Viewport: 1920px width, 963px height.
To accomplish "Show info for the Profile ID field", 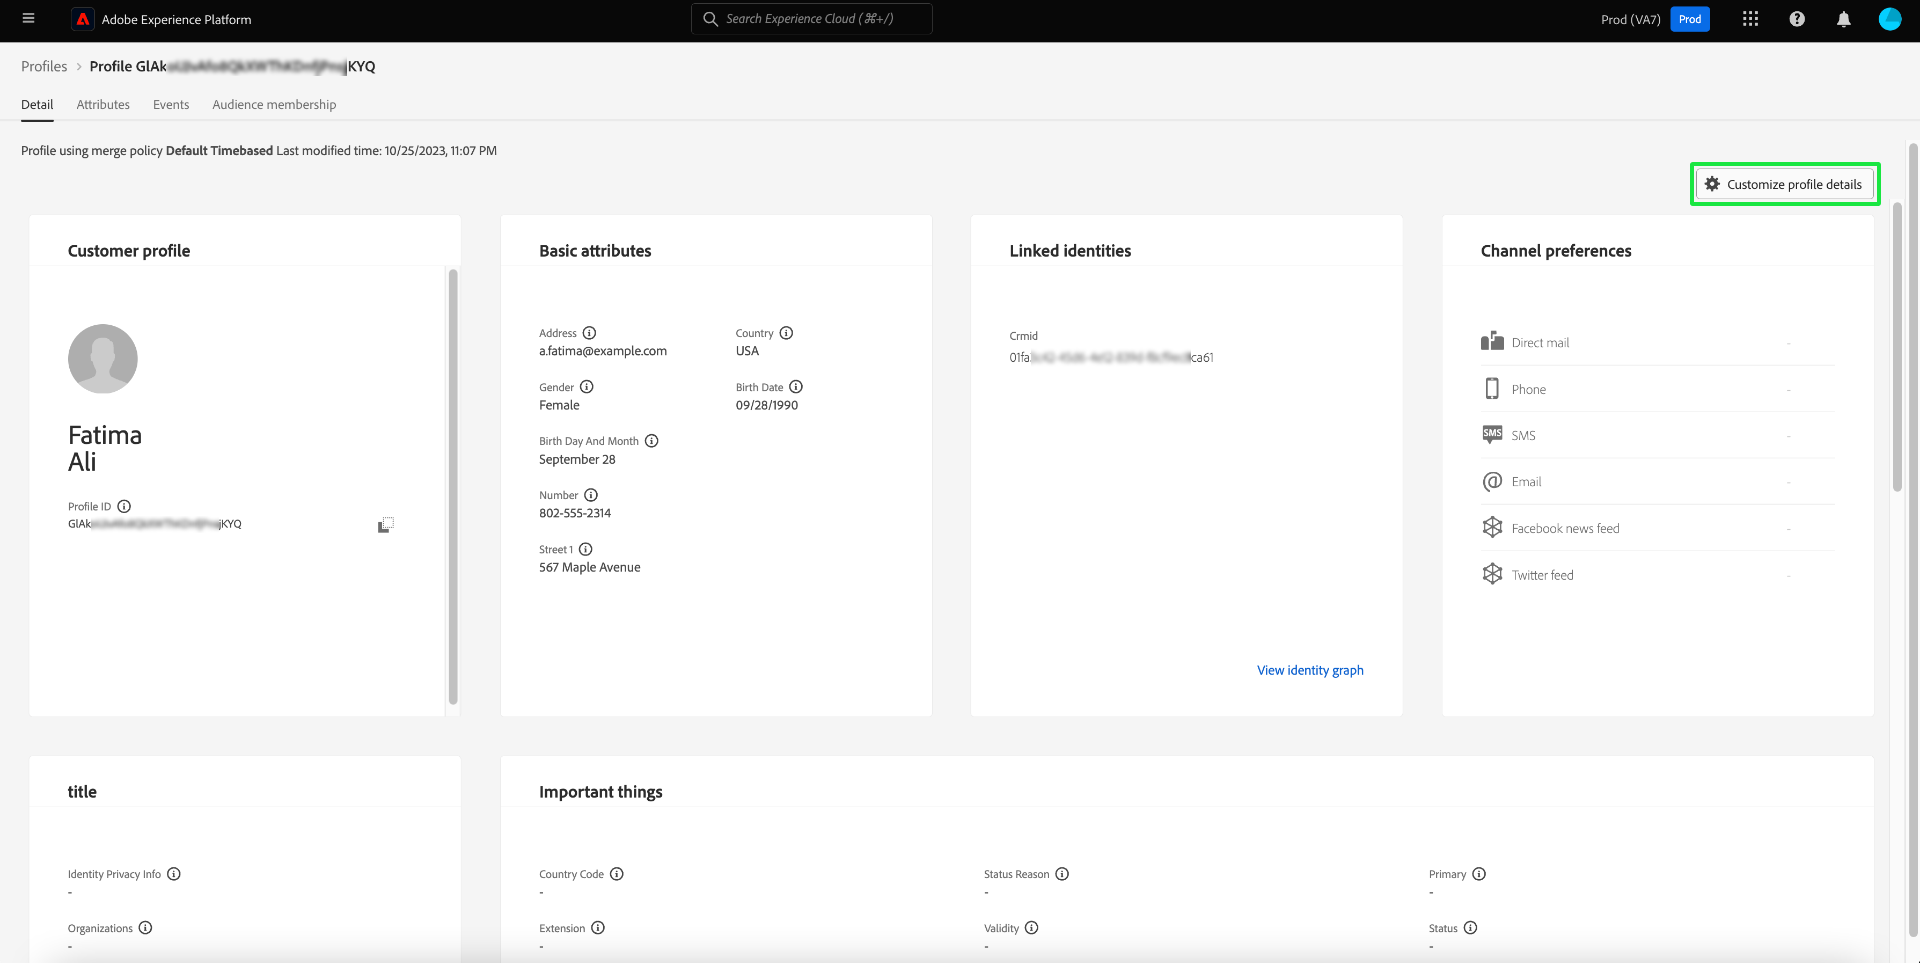I will (x=124, y=506).
